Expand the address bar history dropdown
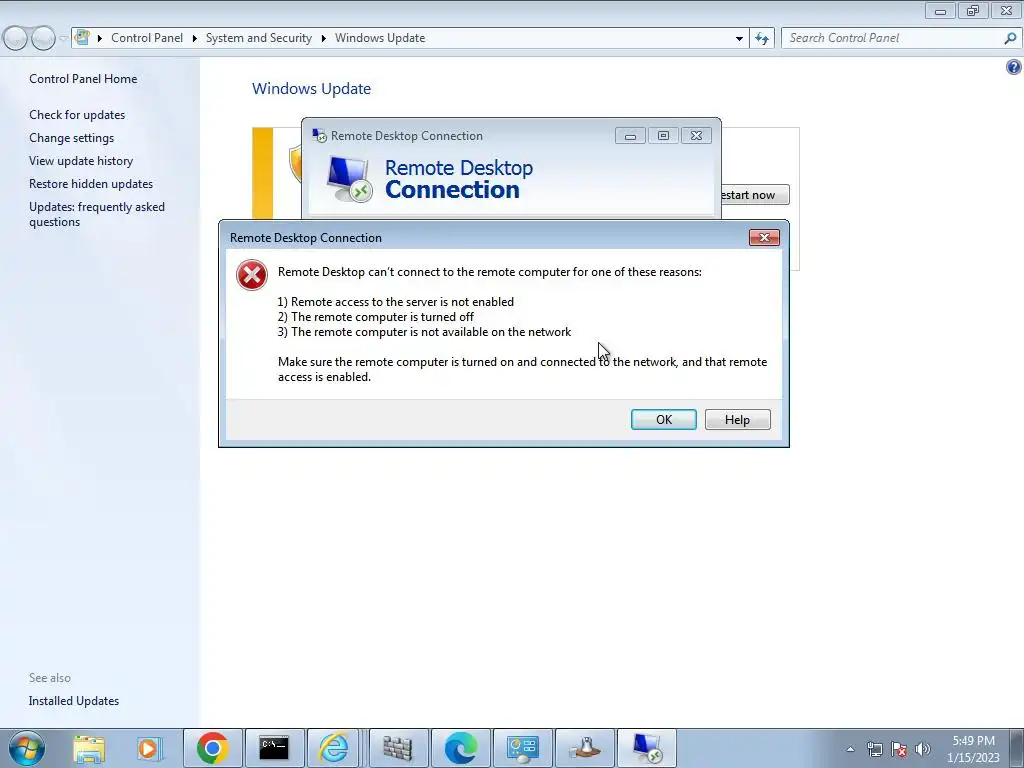This screenshot has height=768, width=1024. (739, 38)
